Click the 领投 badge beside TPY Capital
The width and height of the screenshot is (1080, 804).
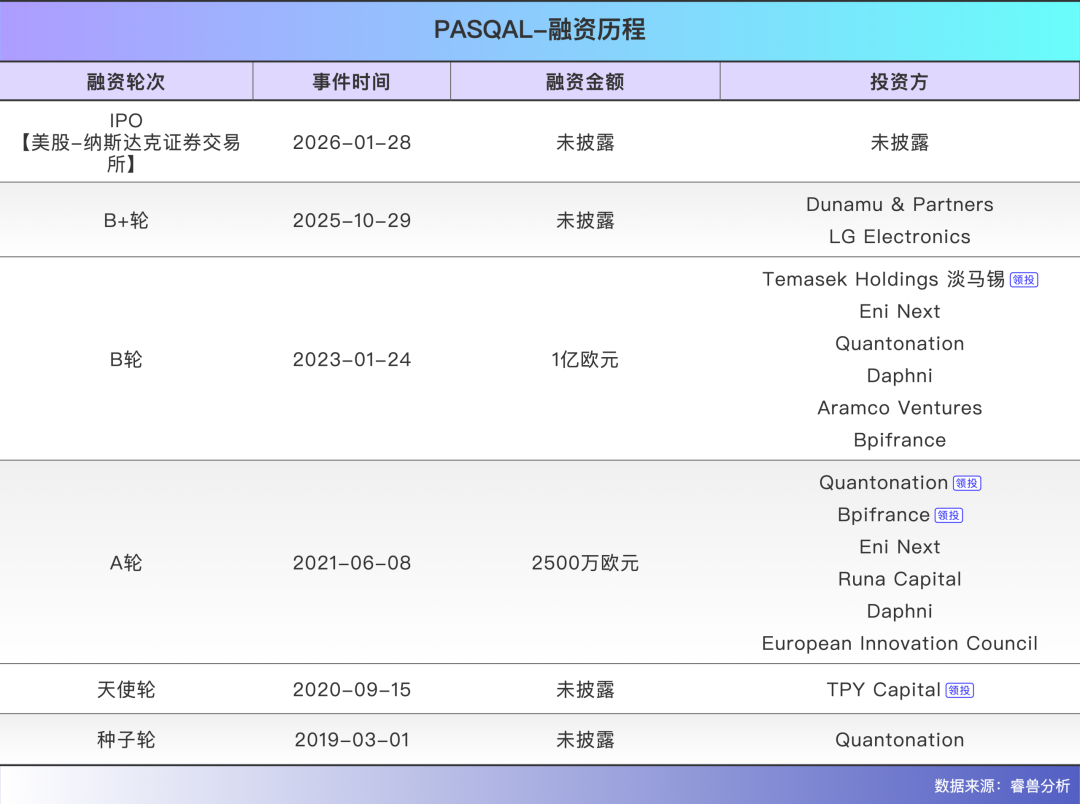tap(959, 690)
